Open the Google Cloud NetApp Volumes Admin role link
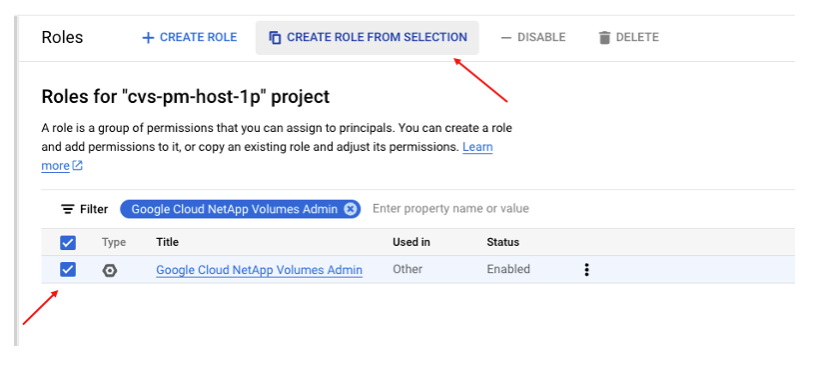Image resolution: width=824 pixels, height=366 pixels. pyautogui.click(x=259, y=270)
